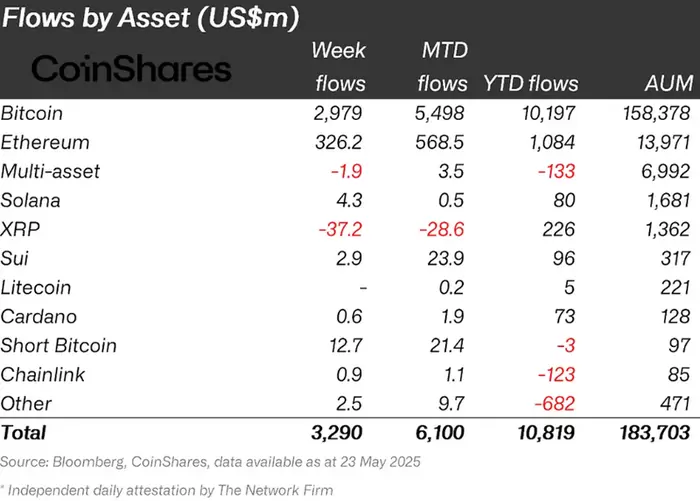
Task: Select the Bitcoin row label
Action: (33, 113)
